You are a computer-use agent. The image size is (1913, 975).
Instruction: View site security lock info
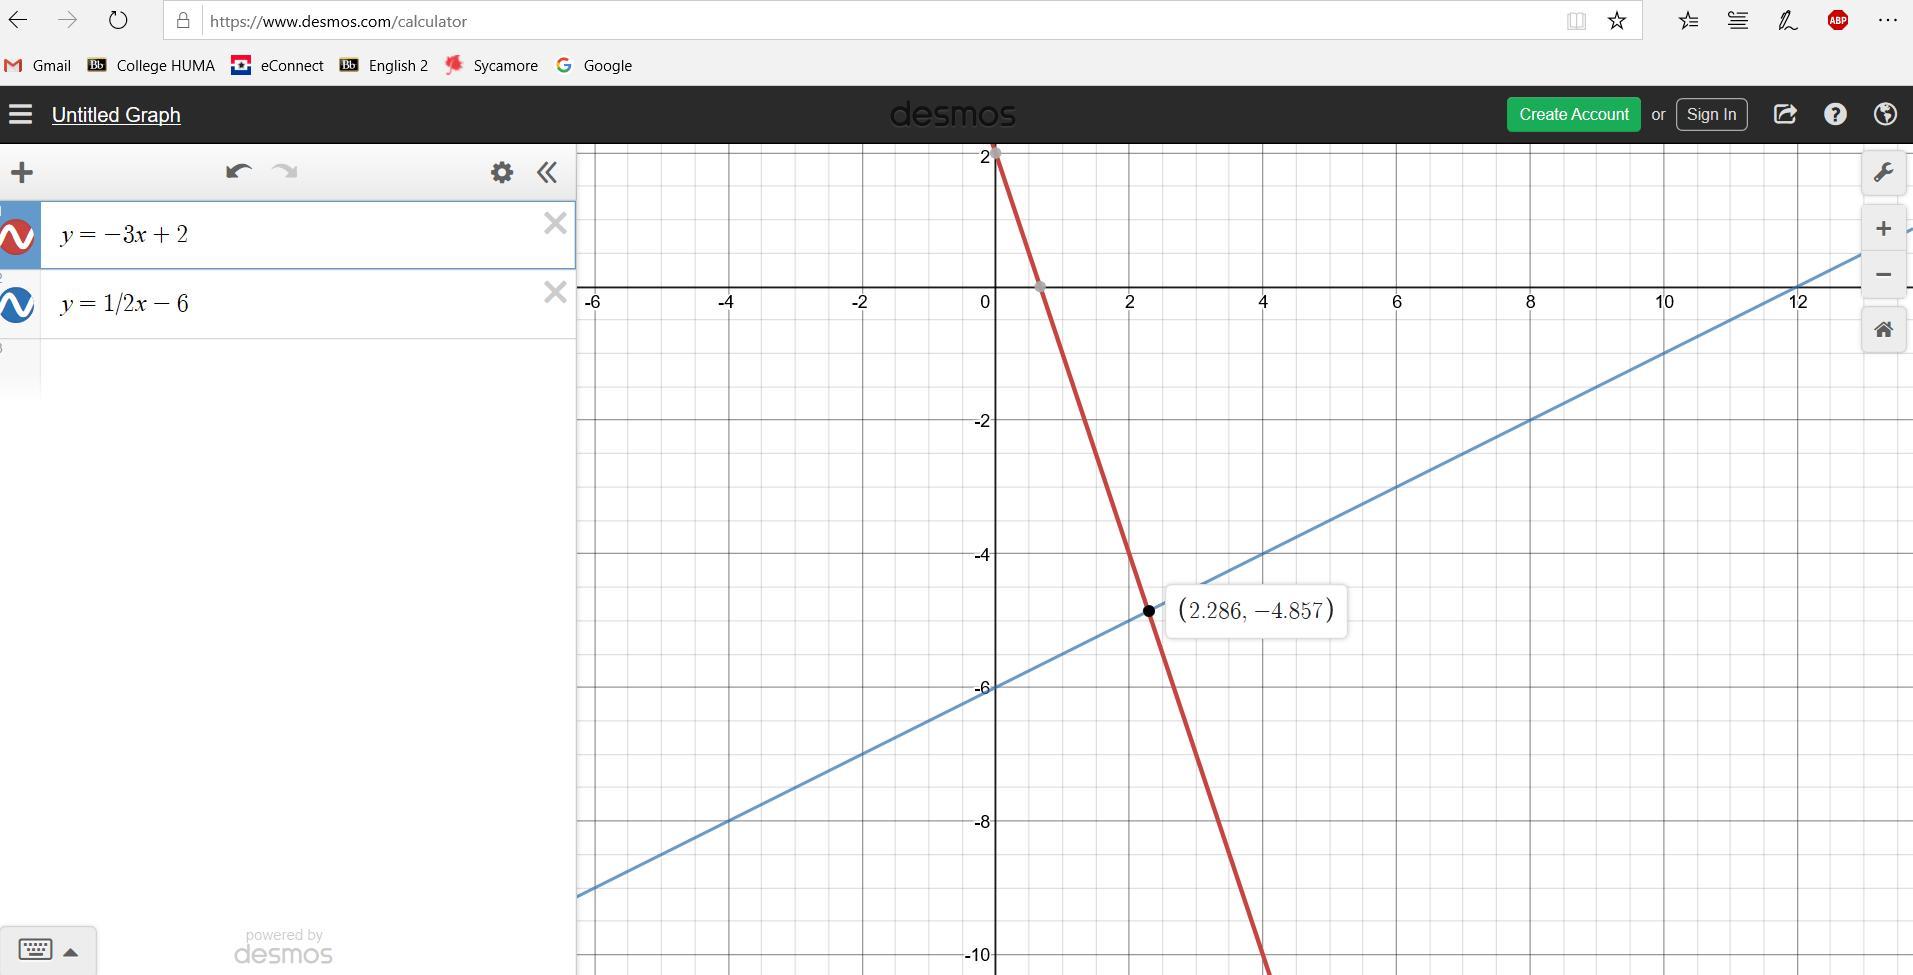[183, 21]
